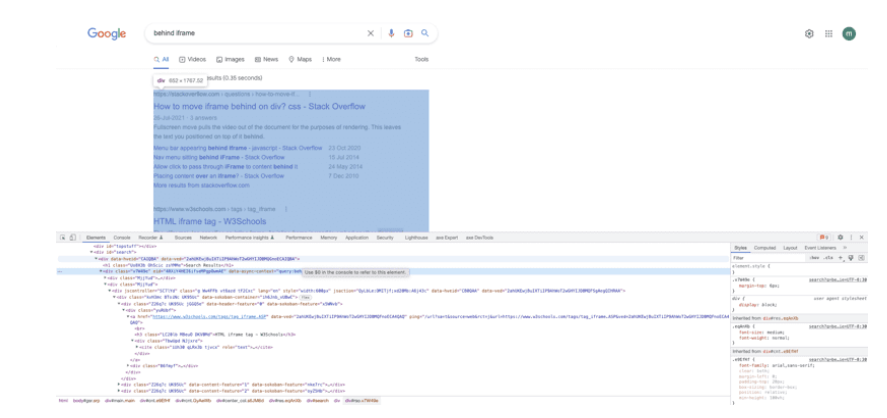Open the HTML iframe tag - W3Schools result
This screenshot has width=887, height=418.
[192, 220]
